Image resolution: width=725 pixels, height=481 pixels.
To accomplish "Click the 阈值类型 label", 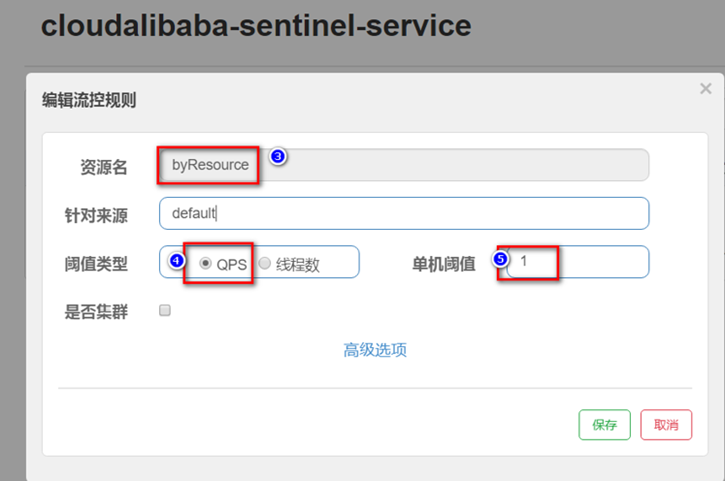I will pyautogui.click(x=95, y=263).
